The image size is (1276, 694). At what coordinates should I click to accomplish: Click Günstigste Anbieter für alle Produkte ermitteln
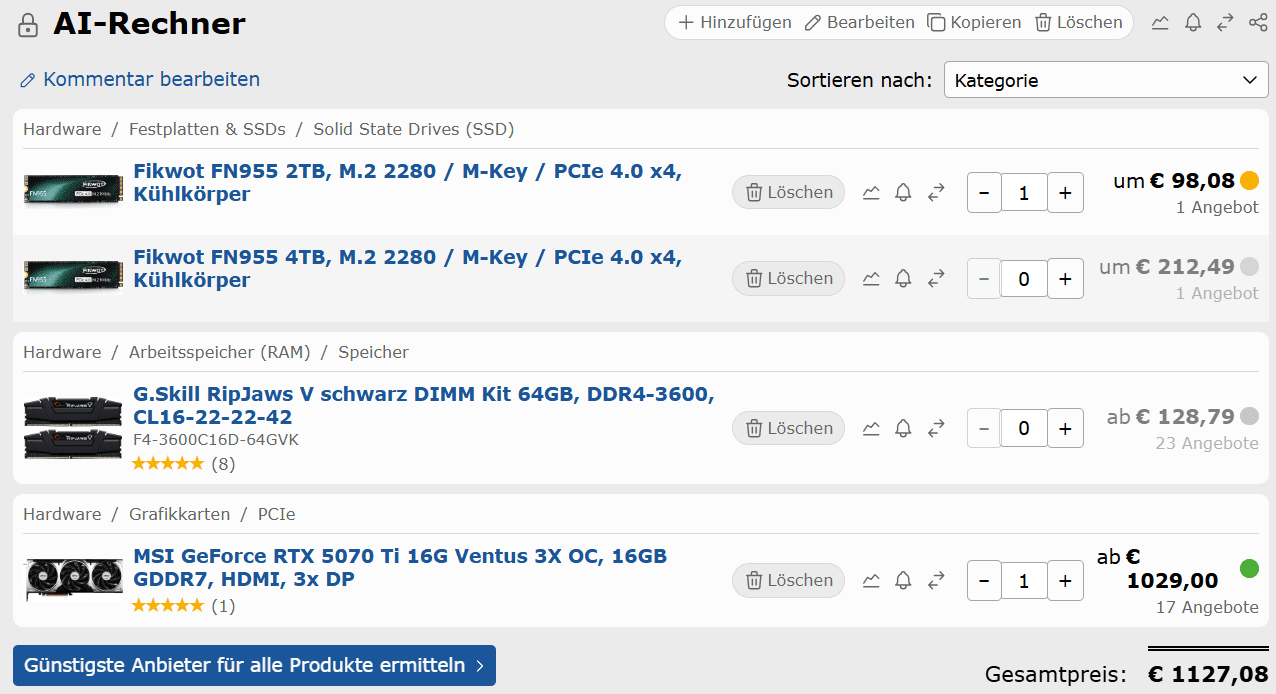coord(254,665)
